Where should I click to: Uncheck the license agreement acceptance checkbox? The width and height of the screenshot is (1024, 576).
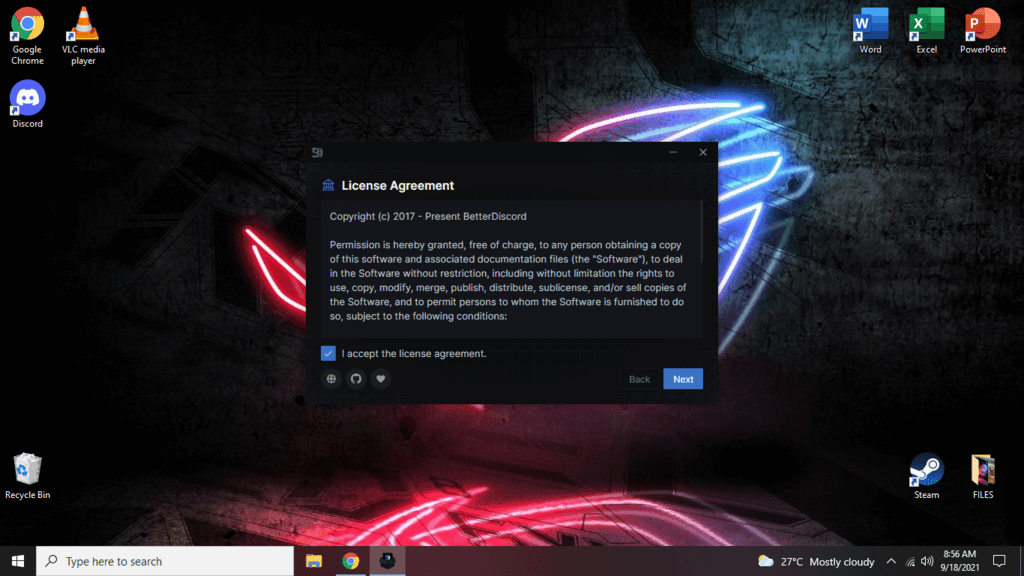coord(329,353)
